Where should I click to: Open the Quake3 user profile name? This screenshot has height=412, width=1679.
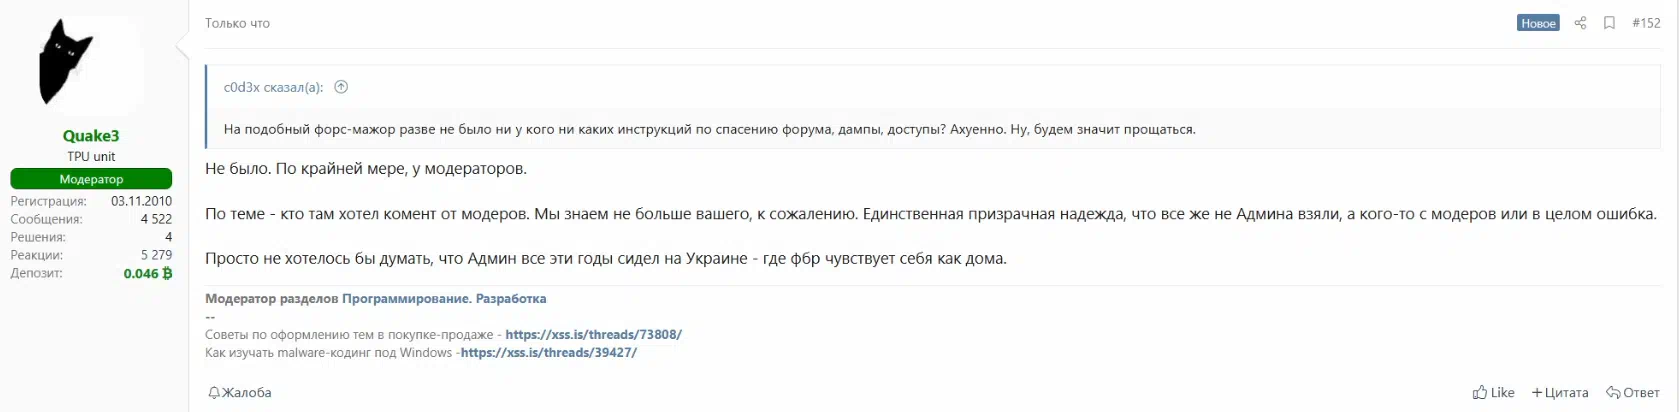click(x=91, y=136)
